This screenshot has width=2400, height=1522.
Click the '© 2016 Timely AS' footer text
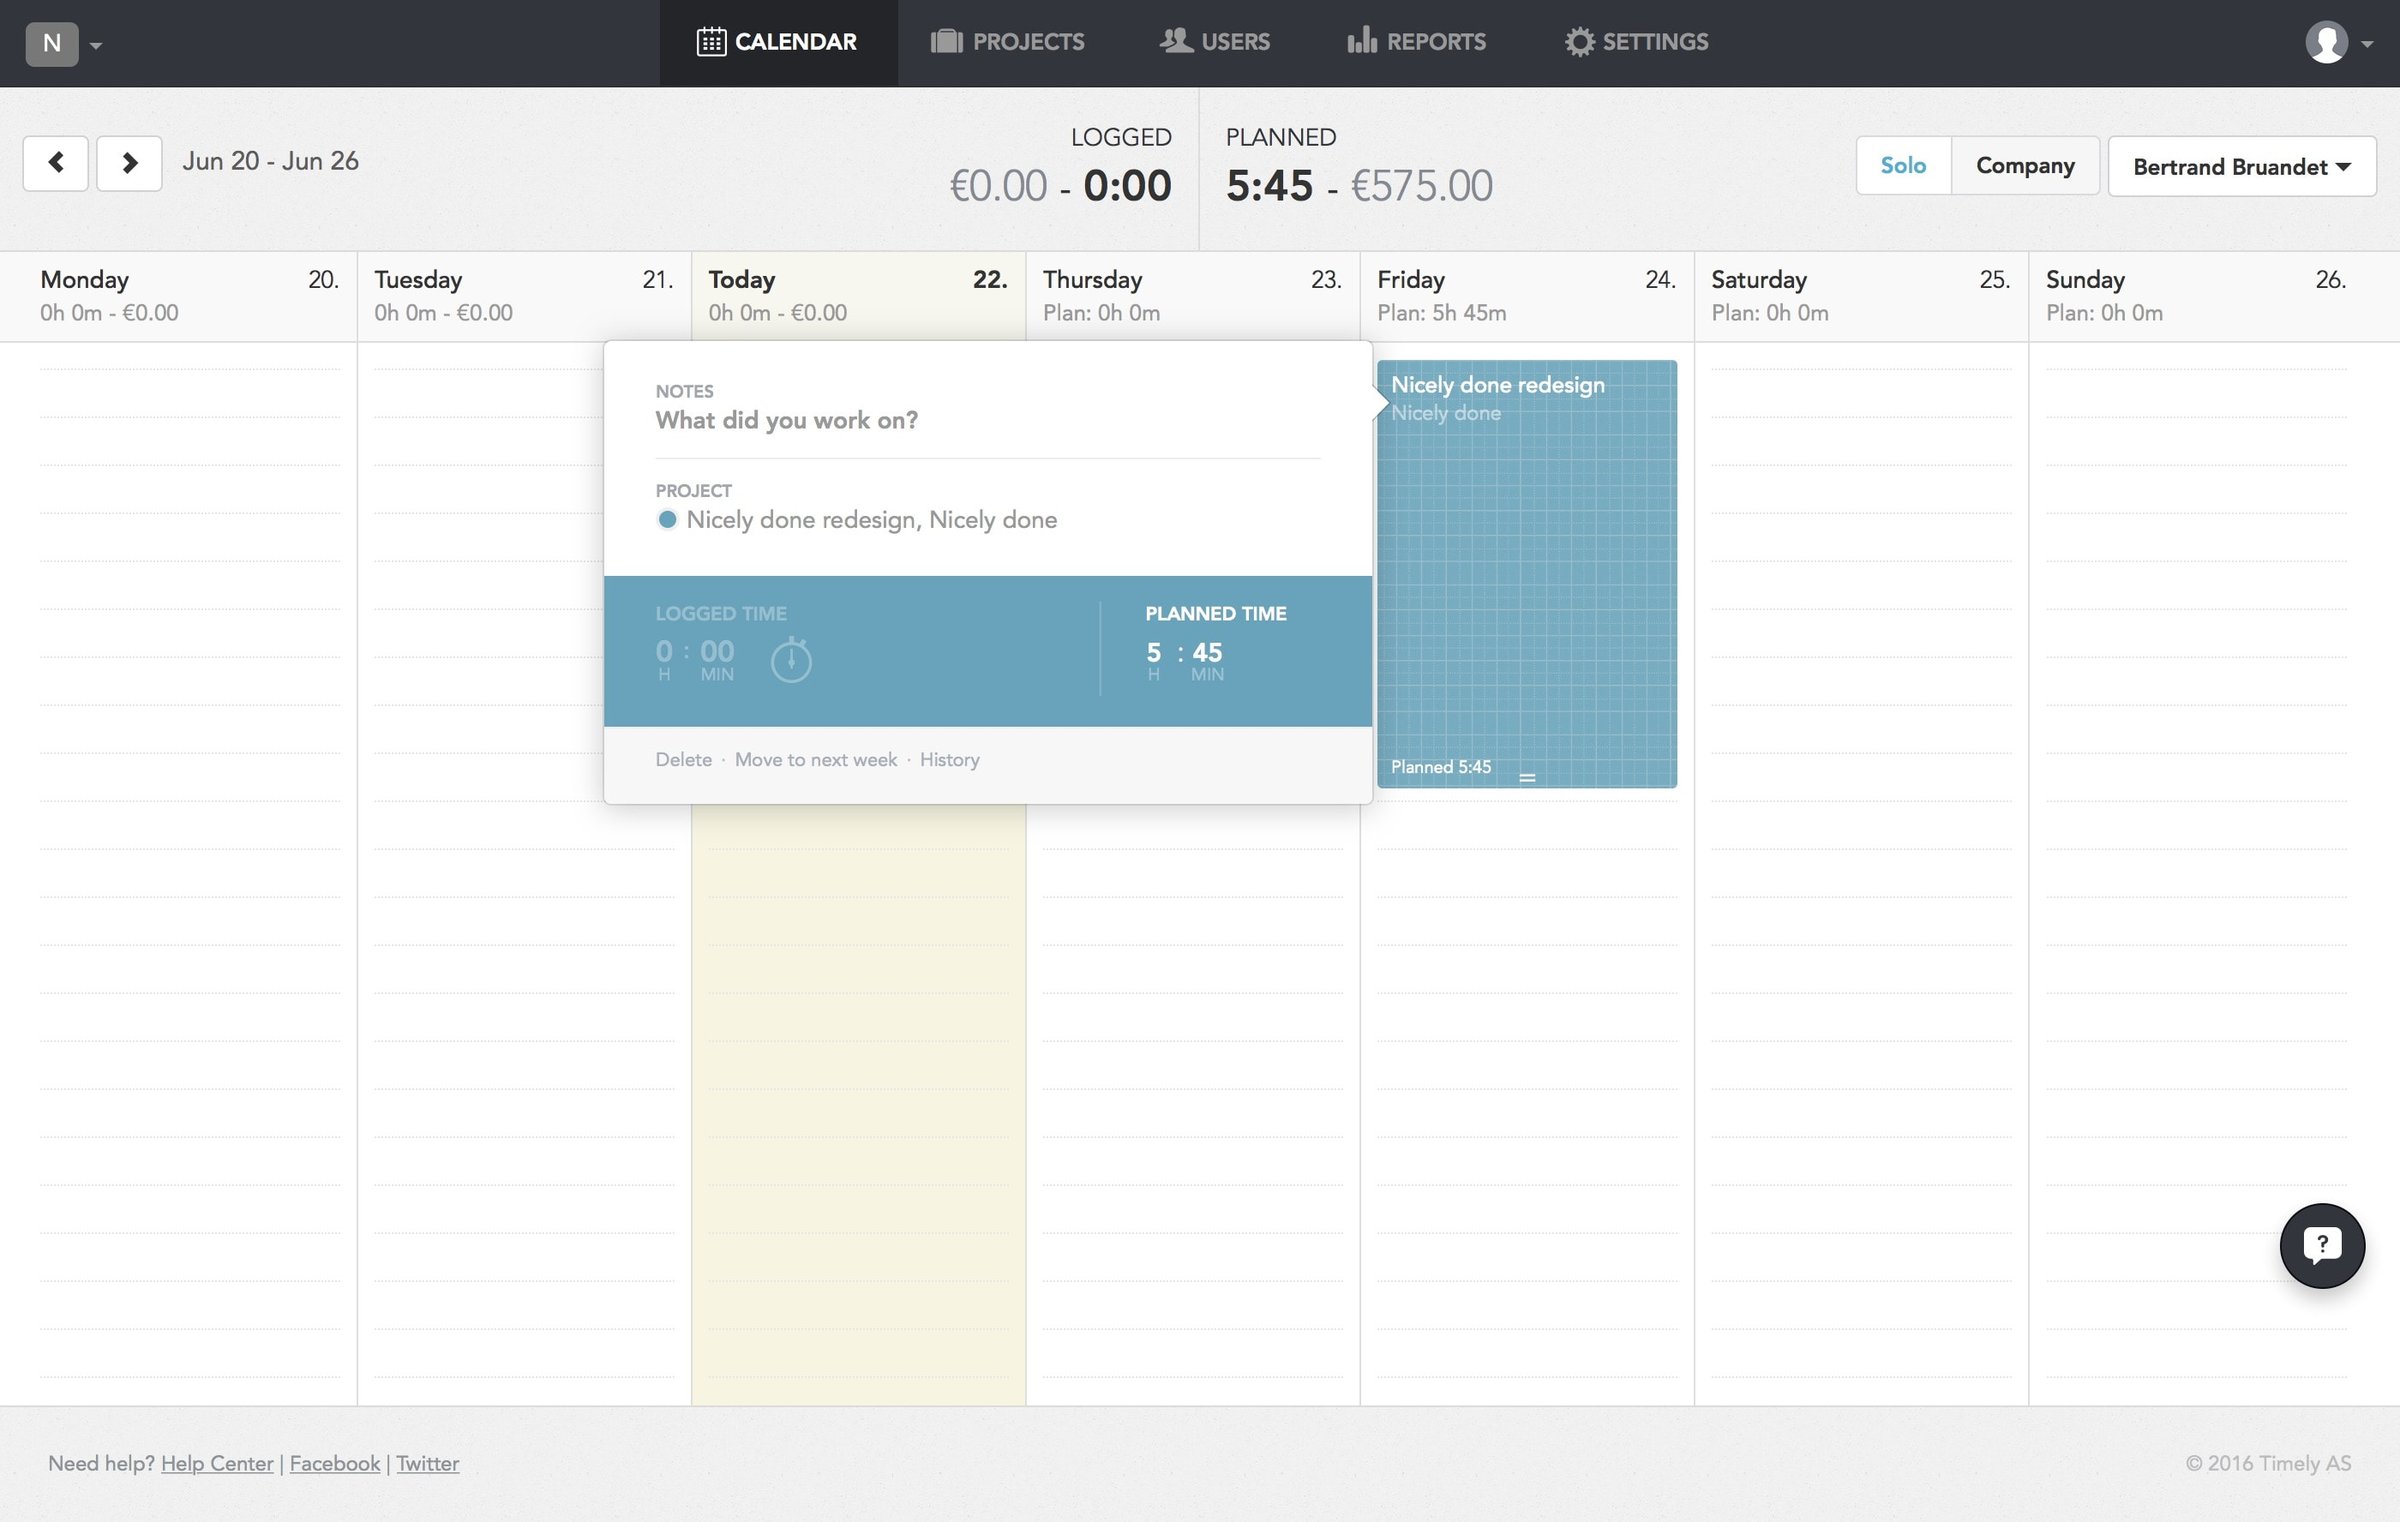[x=2268, y=1464]
